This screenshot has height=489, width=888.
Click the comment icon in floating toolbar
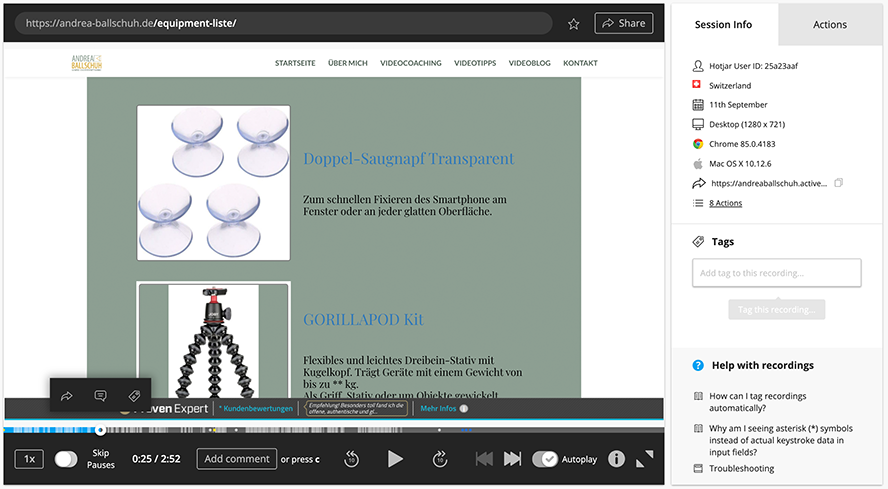click(x=100, y=396)
